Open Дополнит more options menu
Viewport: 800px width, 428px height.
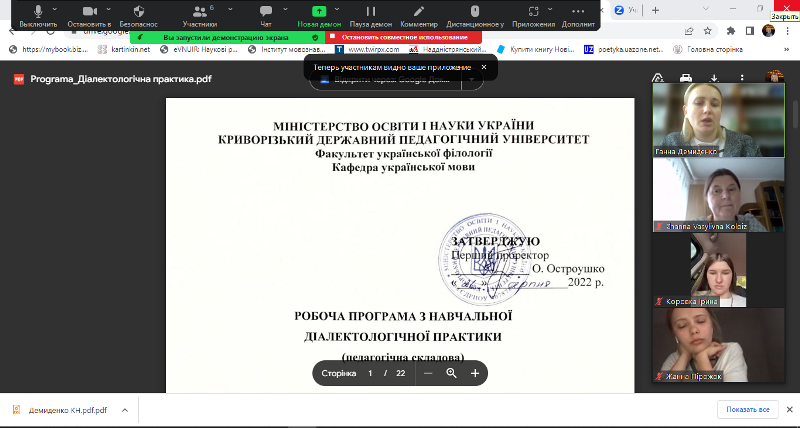coord(578,14)
